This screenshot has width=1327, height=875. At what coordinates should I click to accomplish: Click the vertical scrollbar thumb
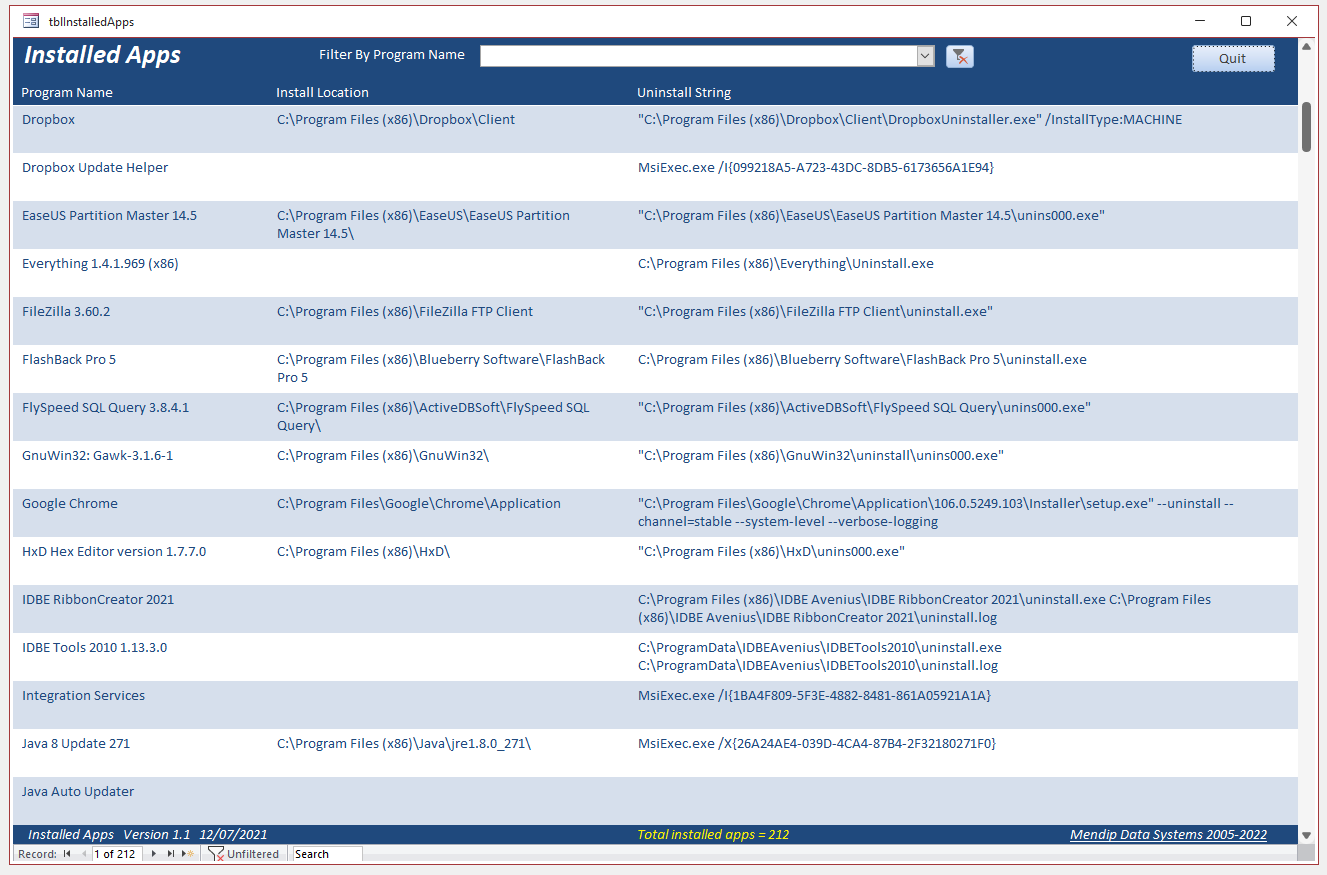pyautogui.click(x=1306, y=126)
